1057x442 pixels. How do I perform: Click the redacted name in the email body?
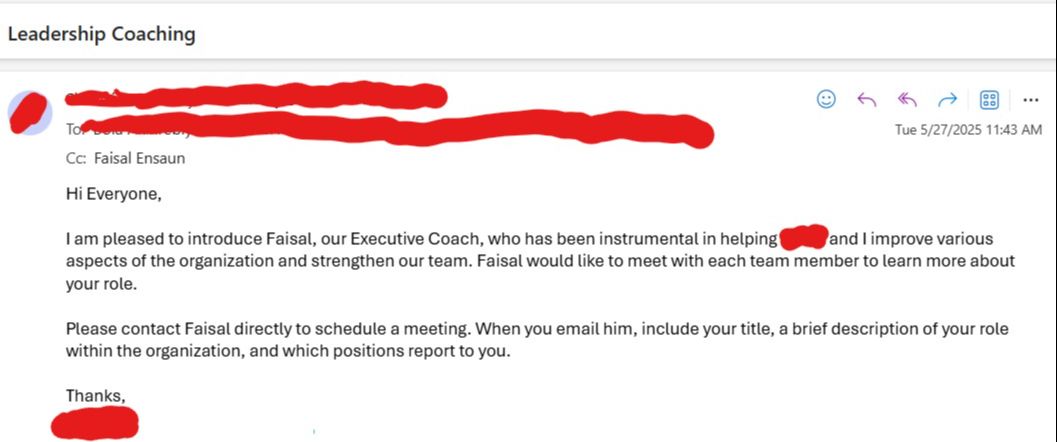tap(802, 239)
